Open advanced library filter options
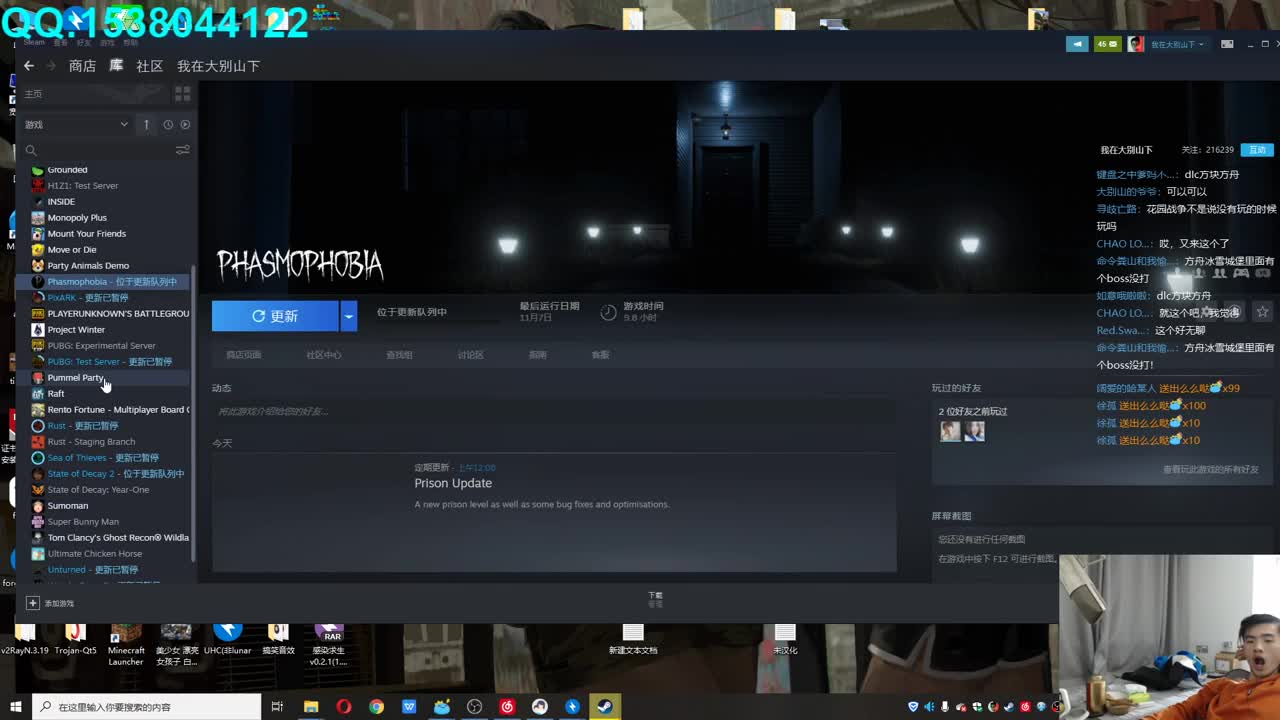 [182, 150]
